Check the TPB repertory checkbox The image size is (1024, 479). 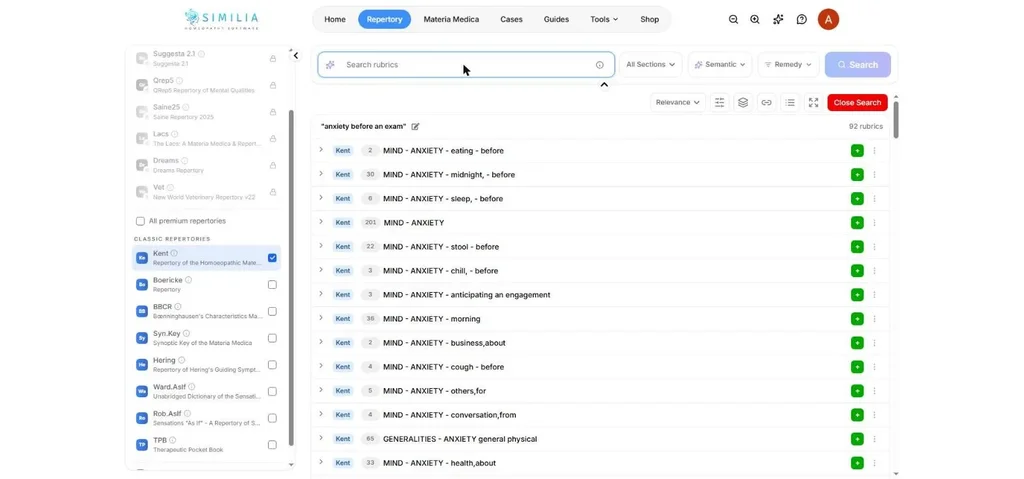[272, 445]
